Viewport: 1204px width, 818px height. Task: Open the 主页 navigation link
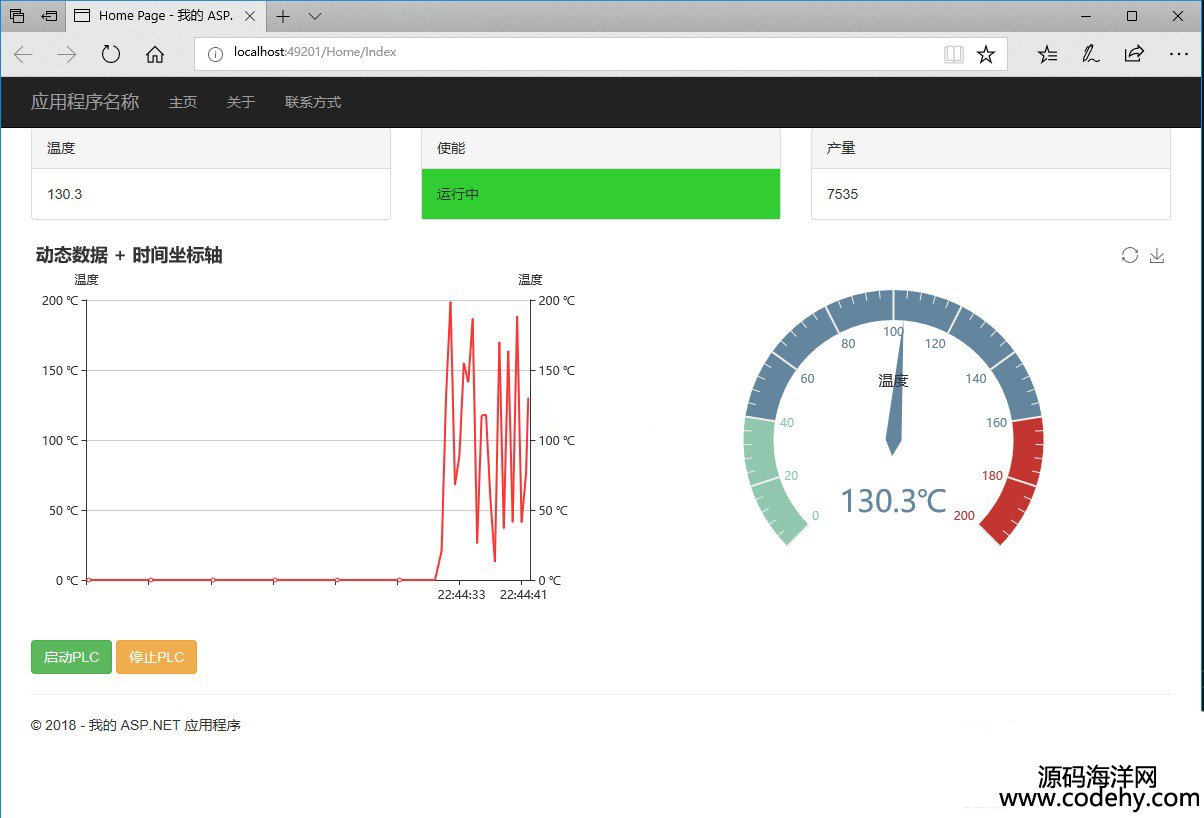tap(183, 102)
